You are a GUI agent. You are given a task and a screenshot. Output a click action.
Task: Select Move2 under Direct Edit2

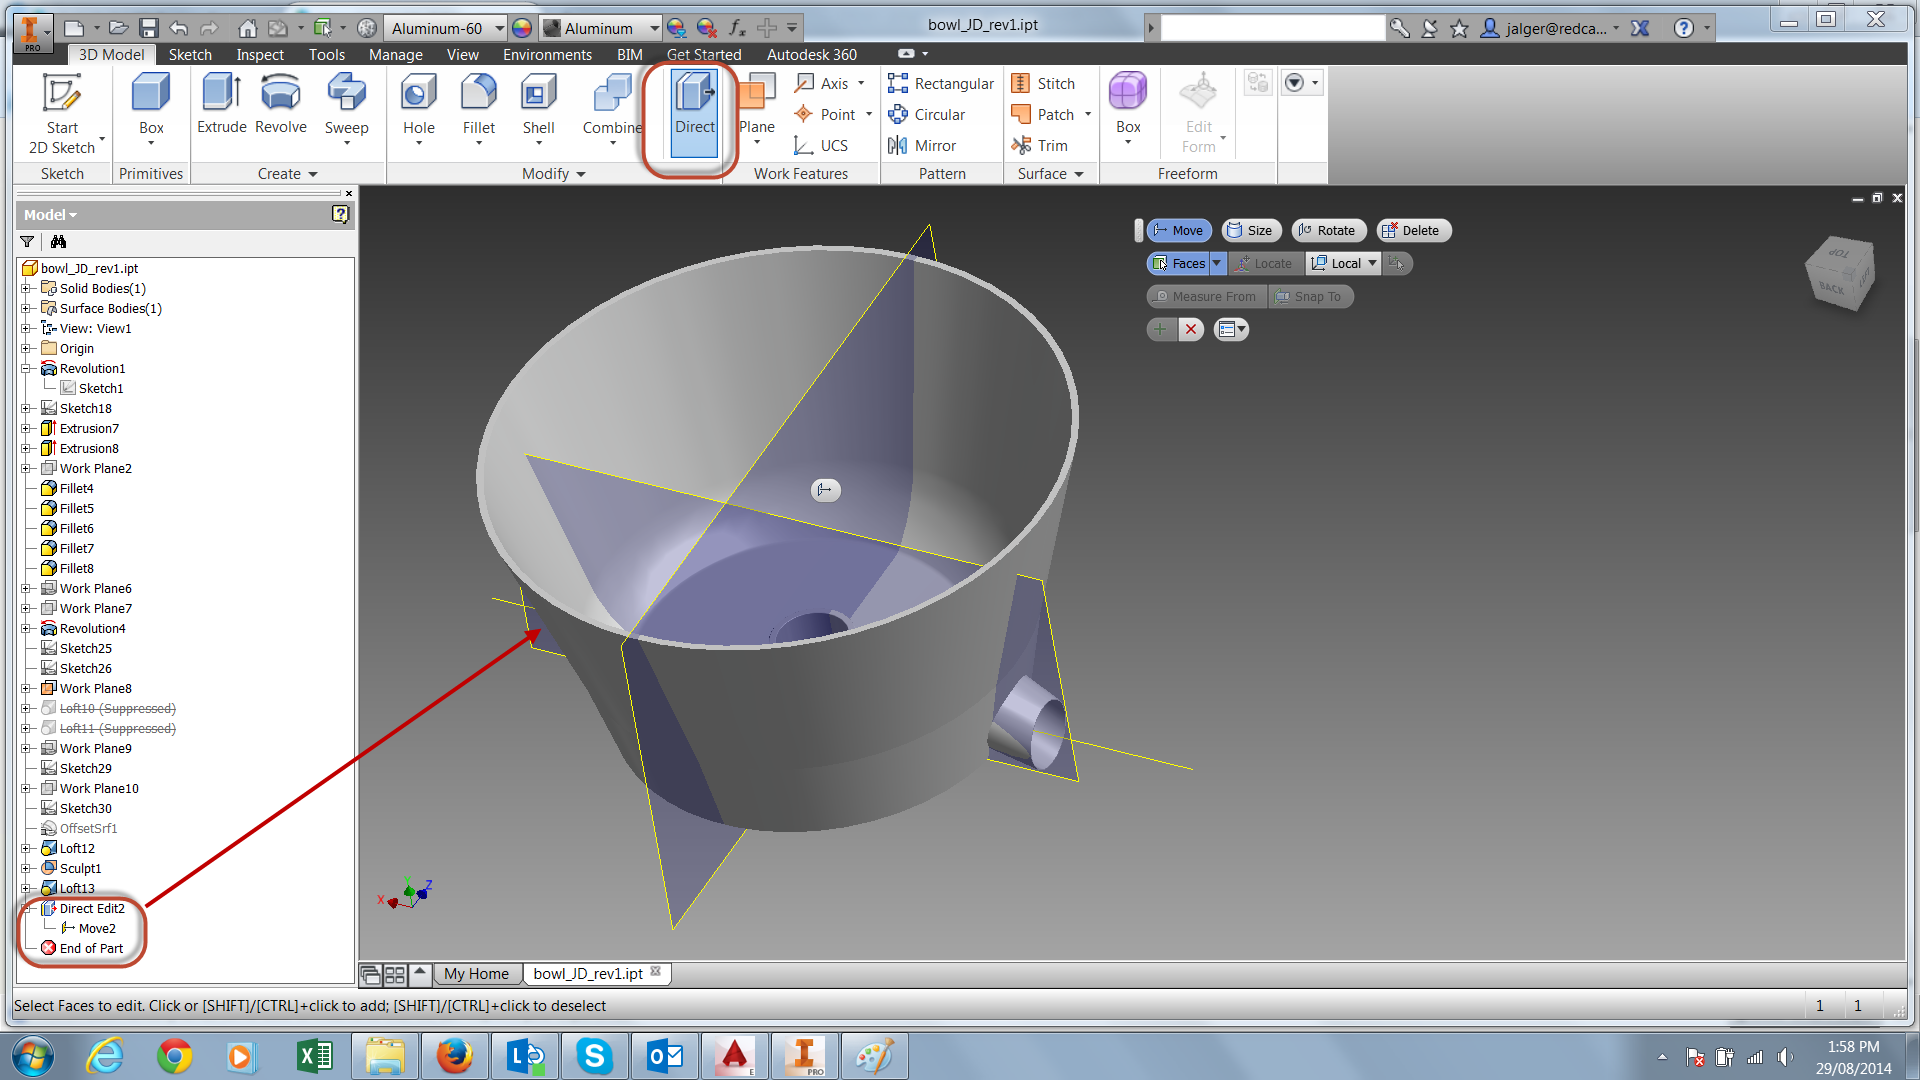97,929
